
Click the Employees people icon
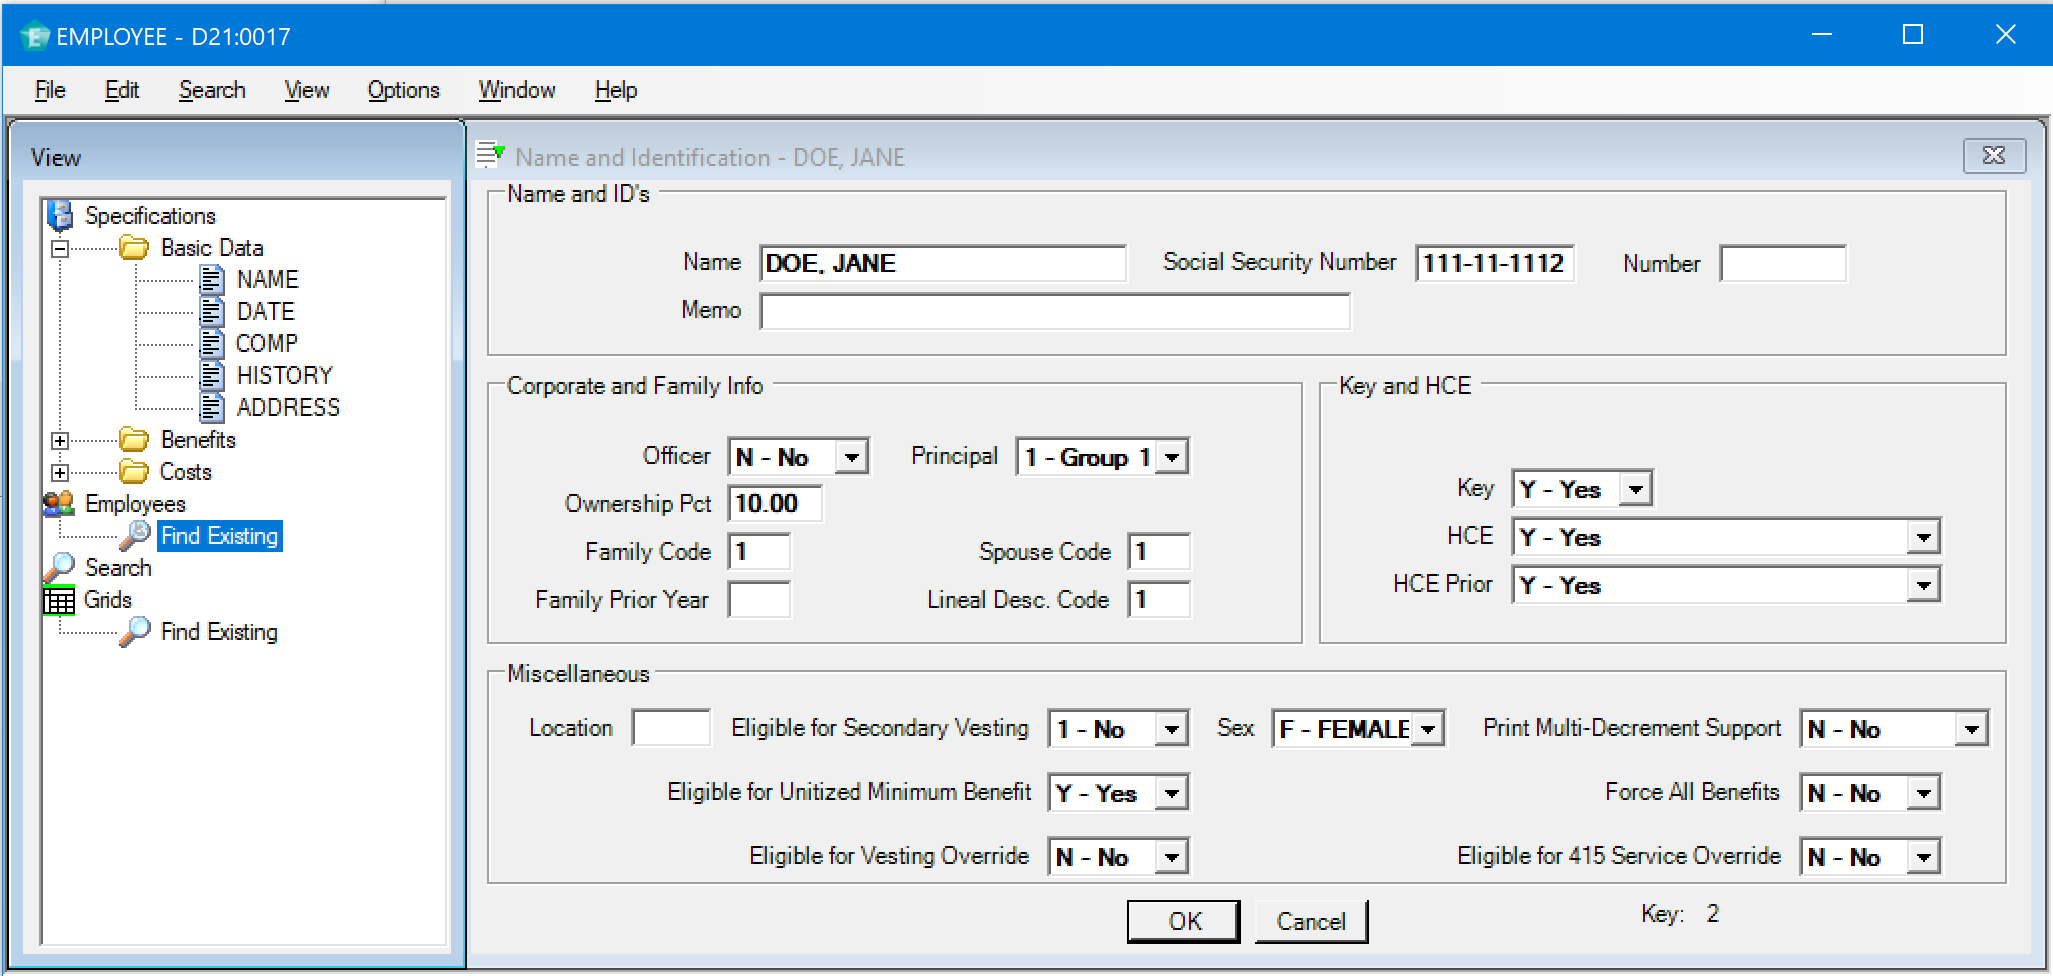59,503
